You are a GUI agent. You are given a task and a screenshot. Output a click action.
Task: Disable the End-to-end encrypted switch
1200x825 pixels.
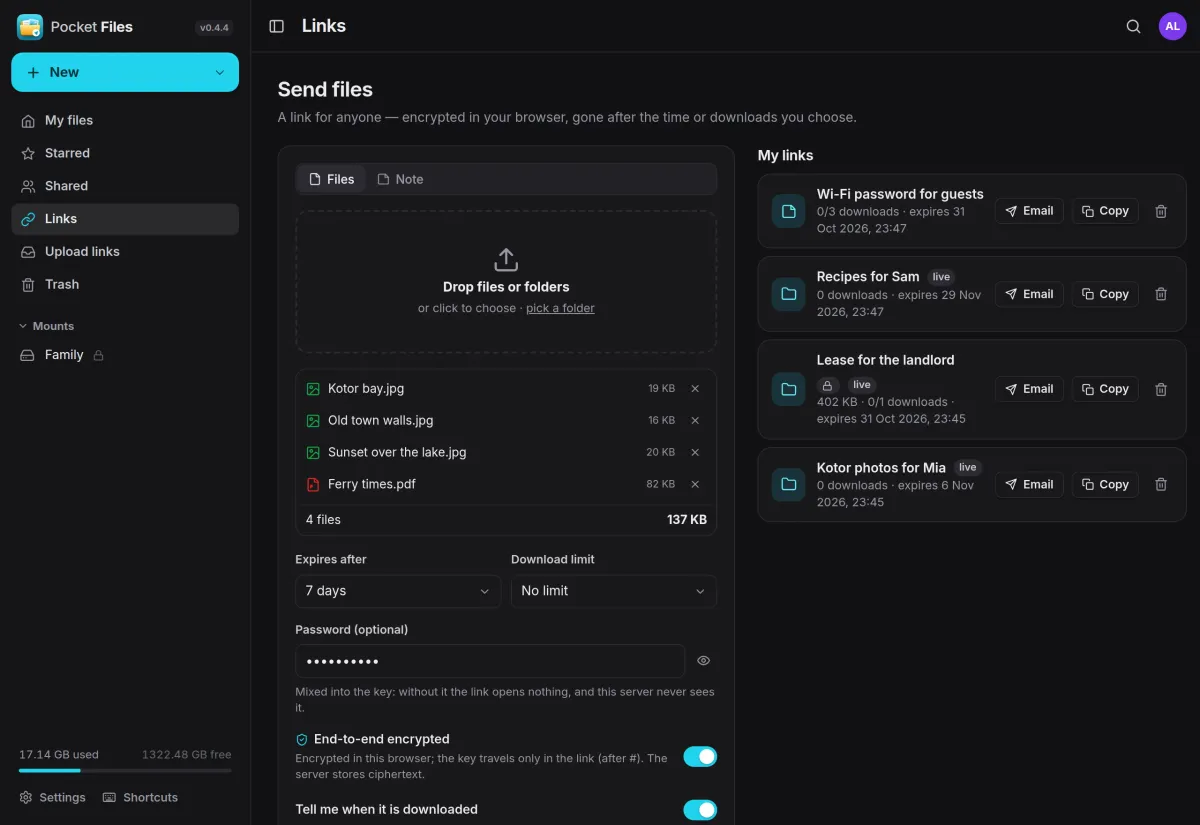point(700,757)
